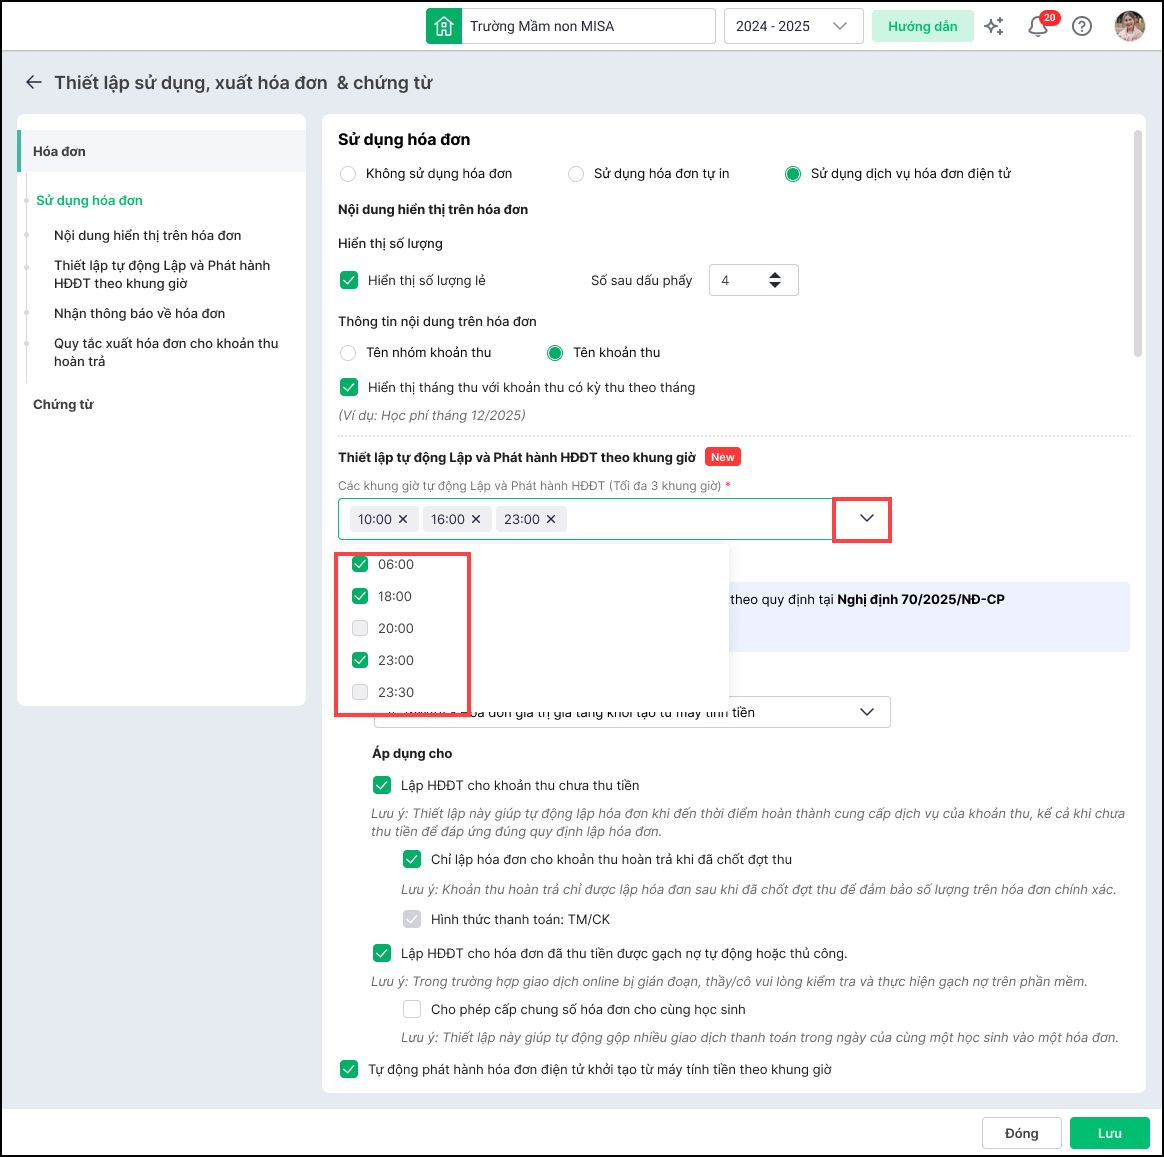Remove the 16:00 time slot chip
The width and height of the screenshot is (1164, 1157).
pos(476,519)
